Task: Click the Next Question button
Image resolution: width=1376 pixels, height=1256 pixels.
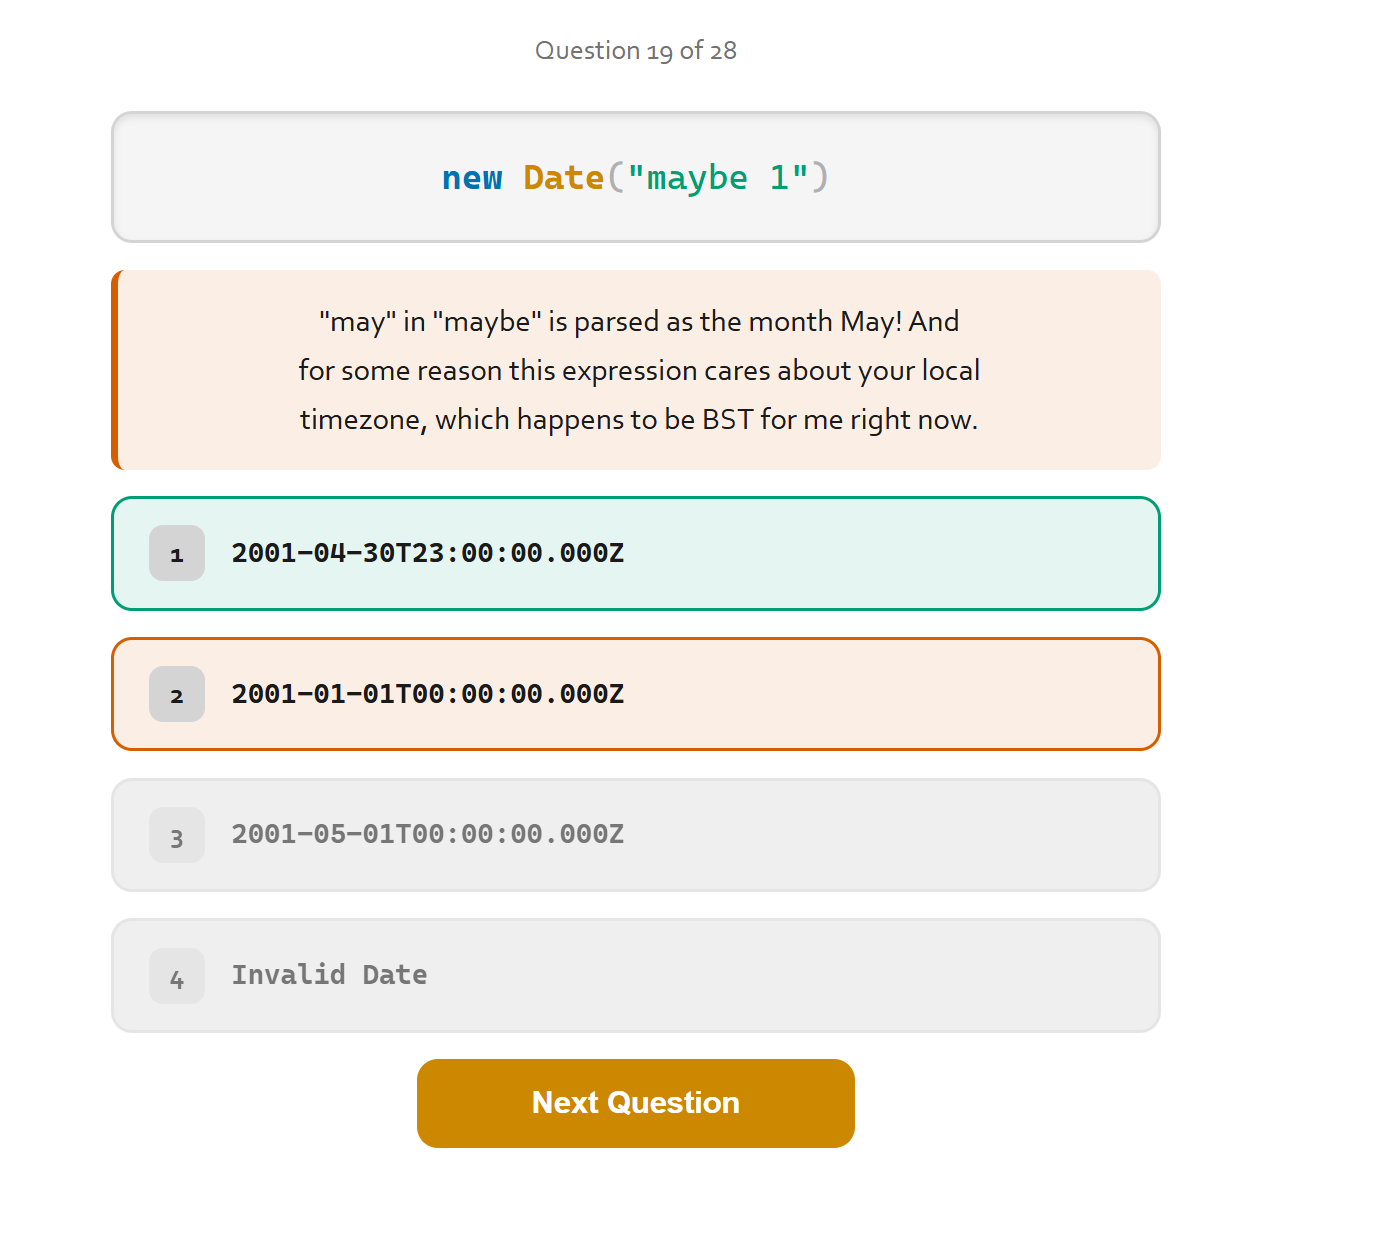Action: pos(635,1103)
